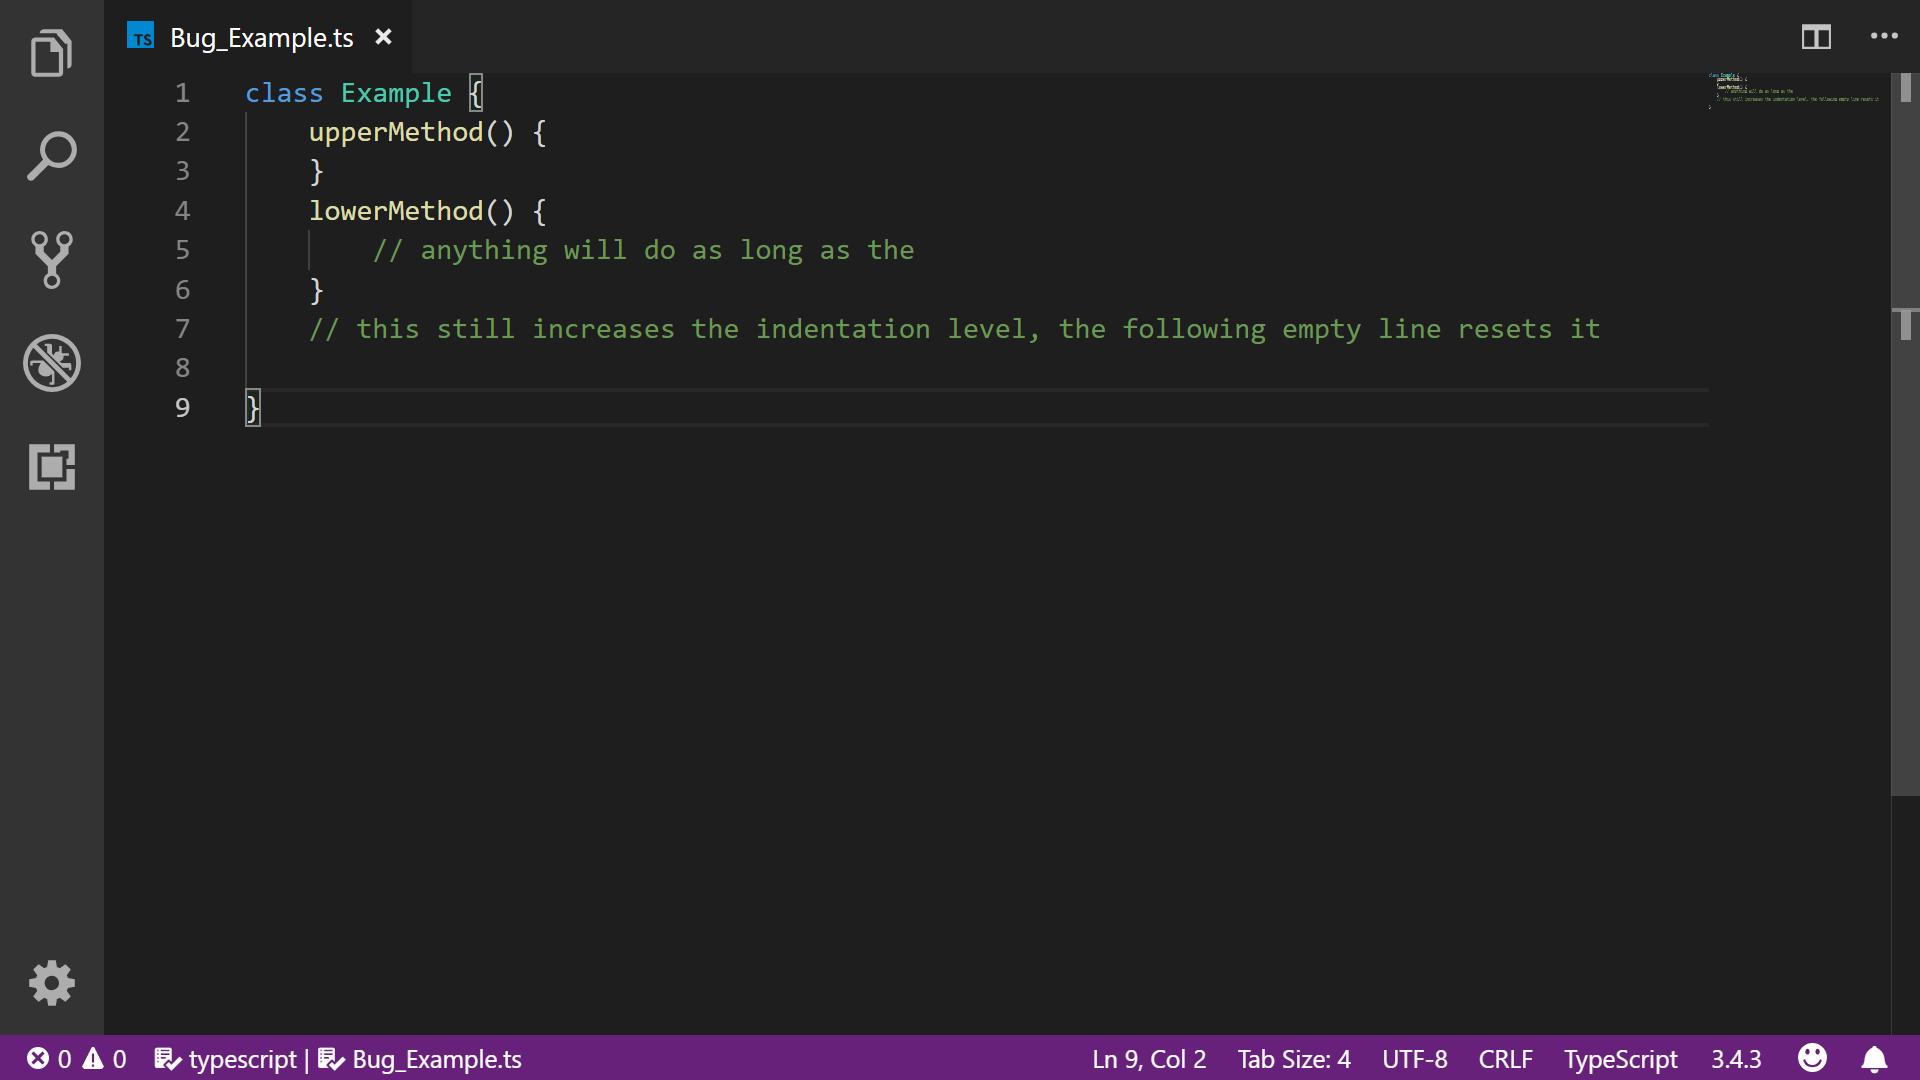Open Ln 9, Col 2 go-to-line
Viewport: 1920px width, 1080px height.
tap(1148, 1059)
